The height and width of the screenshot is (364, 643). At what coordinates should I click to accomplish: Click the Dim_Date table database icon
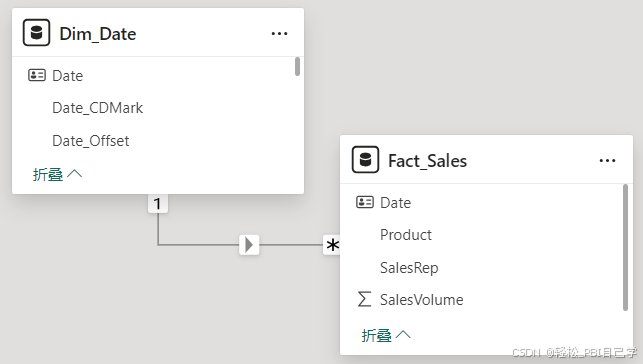(x=36, y=32)
